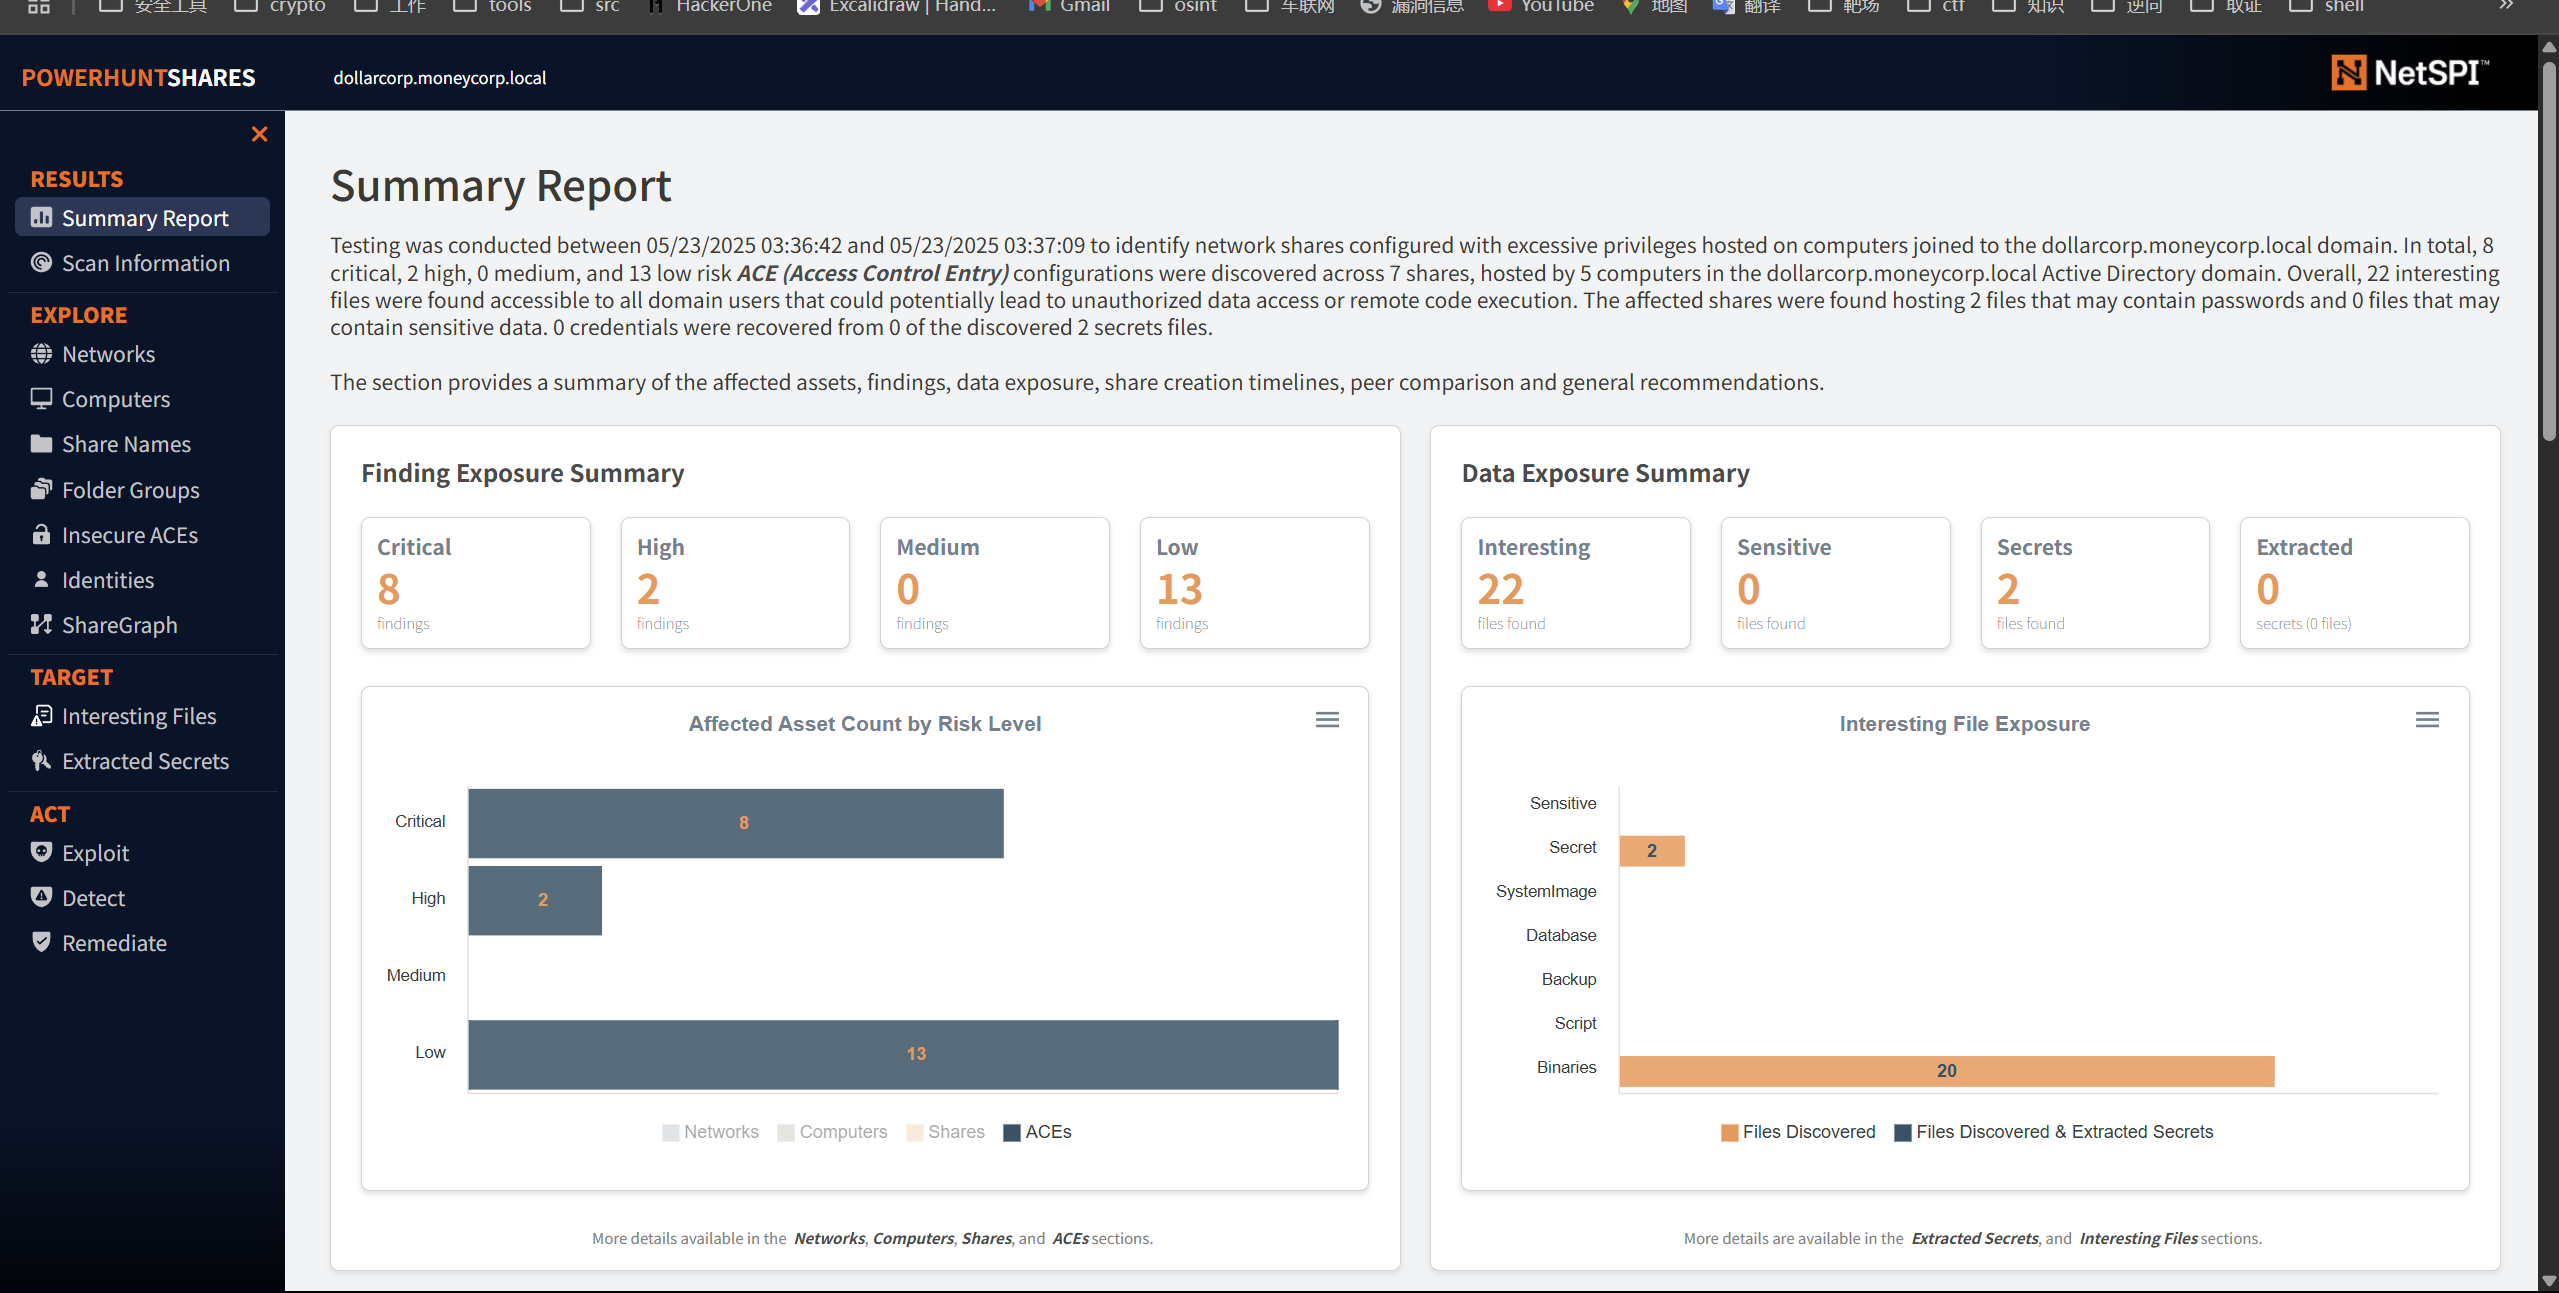Viewport: 2559px width, 1293px height.
Task: Click the Binaries bar showing 20
Action: 1947,1070
